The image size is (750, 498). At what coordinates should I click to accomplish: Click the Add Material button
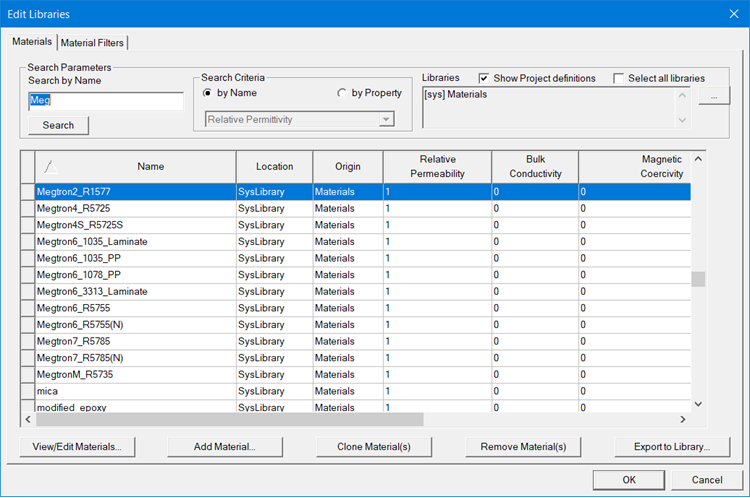(x=225, y=447)
